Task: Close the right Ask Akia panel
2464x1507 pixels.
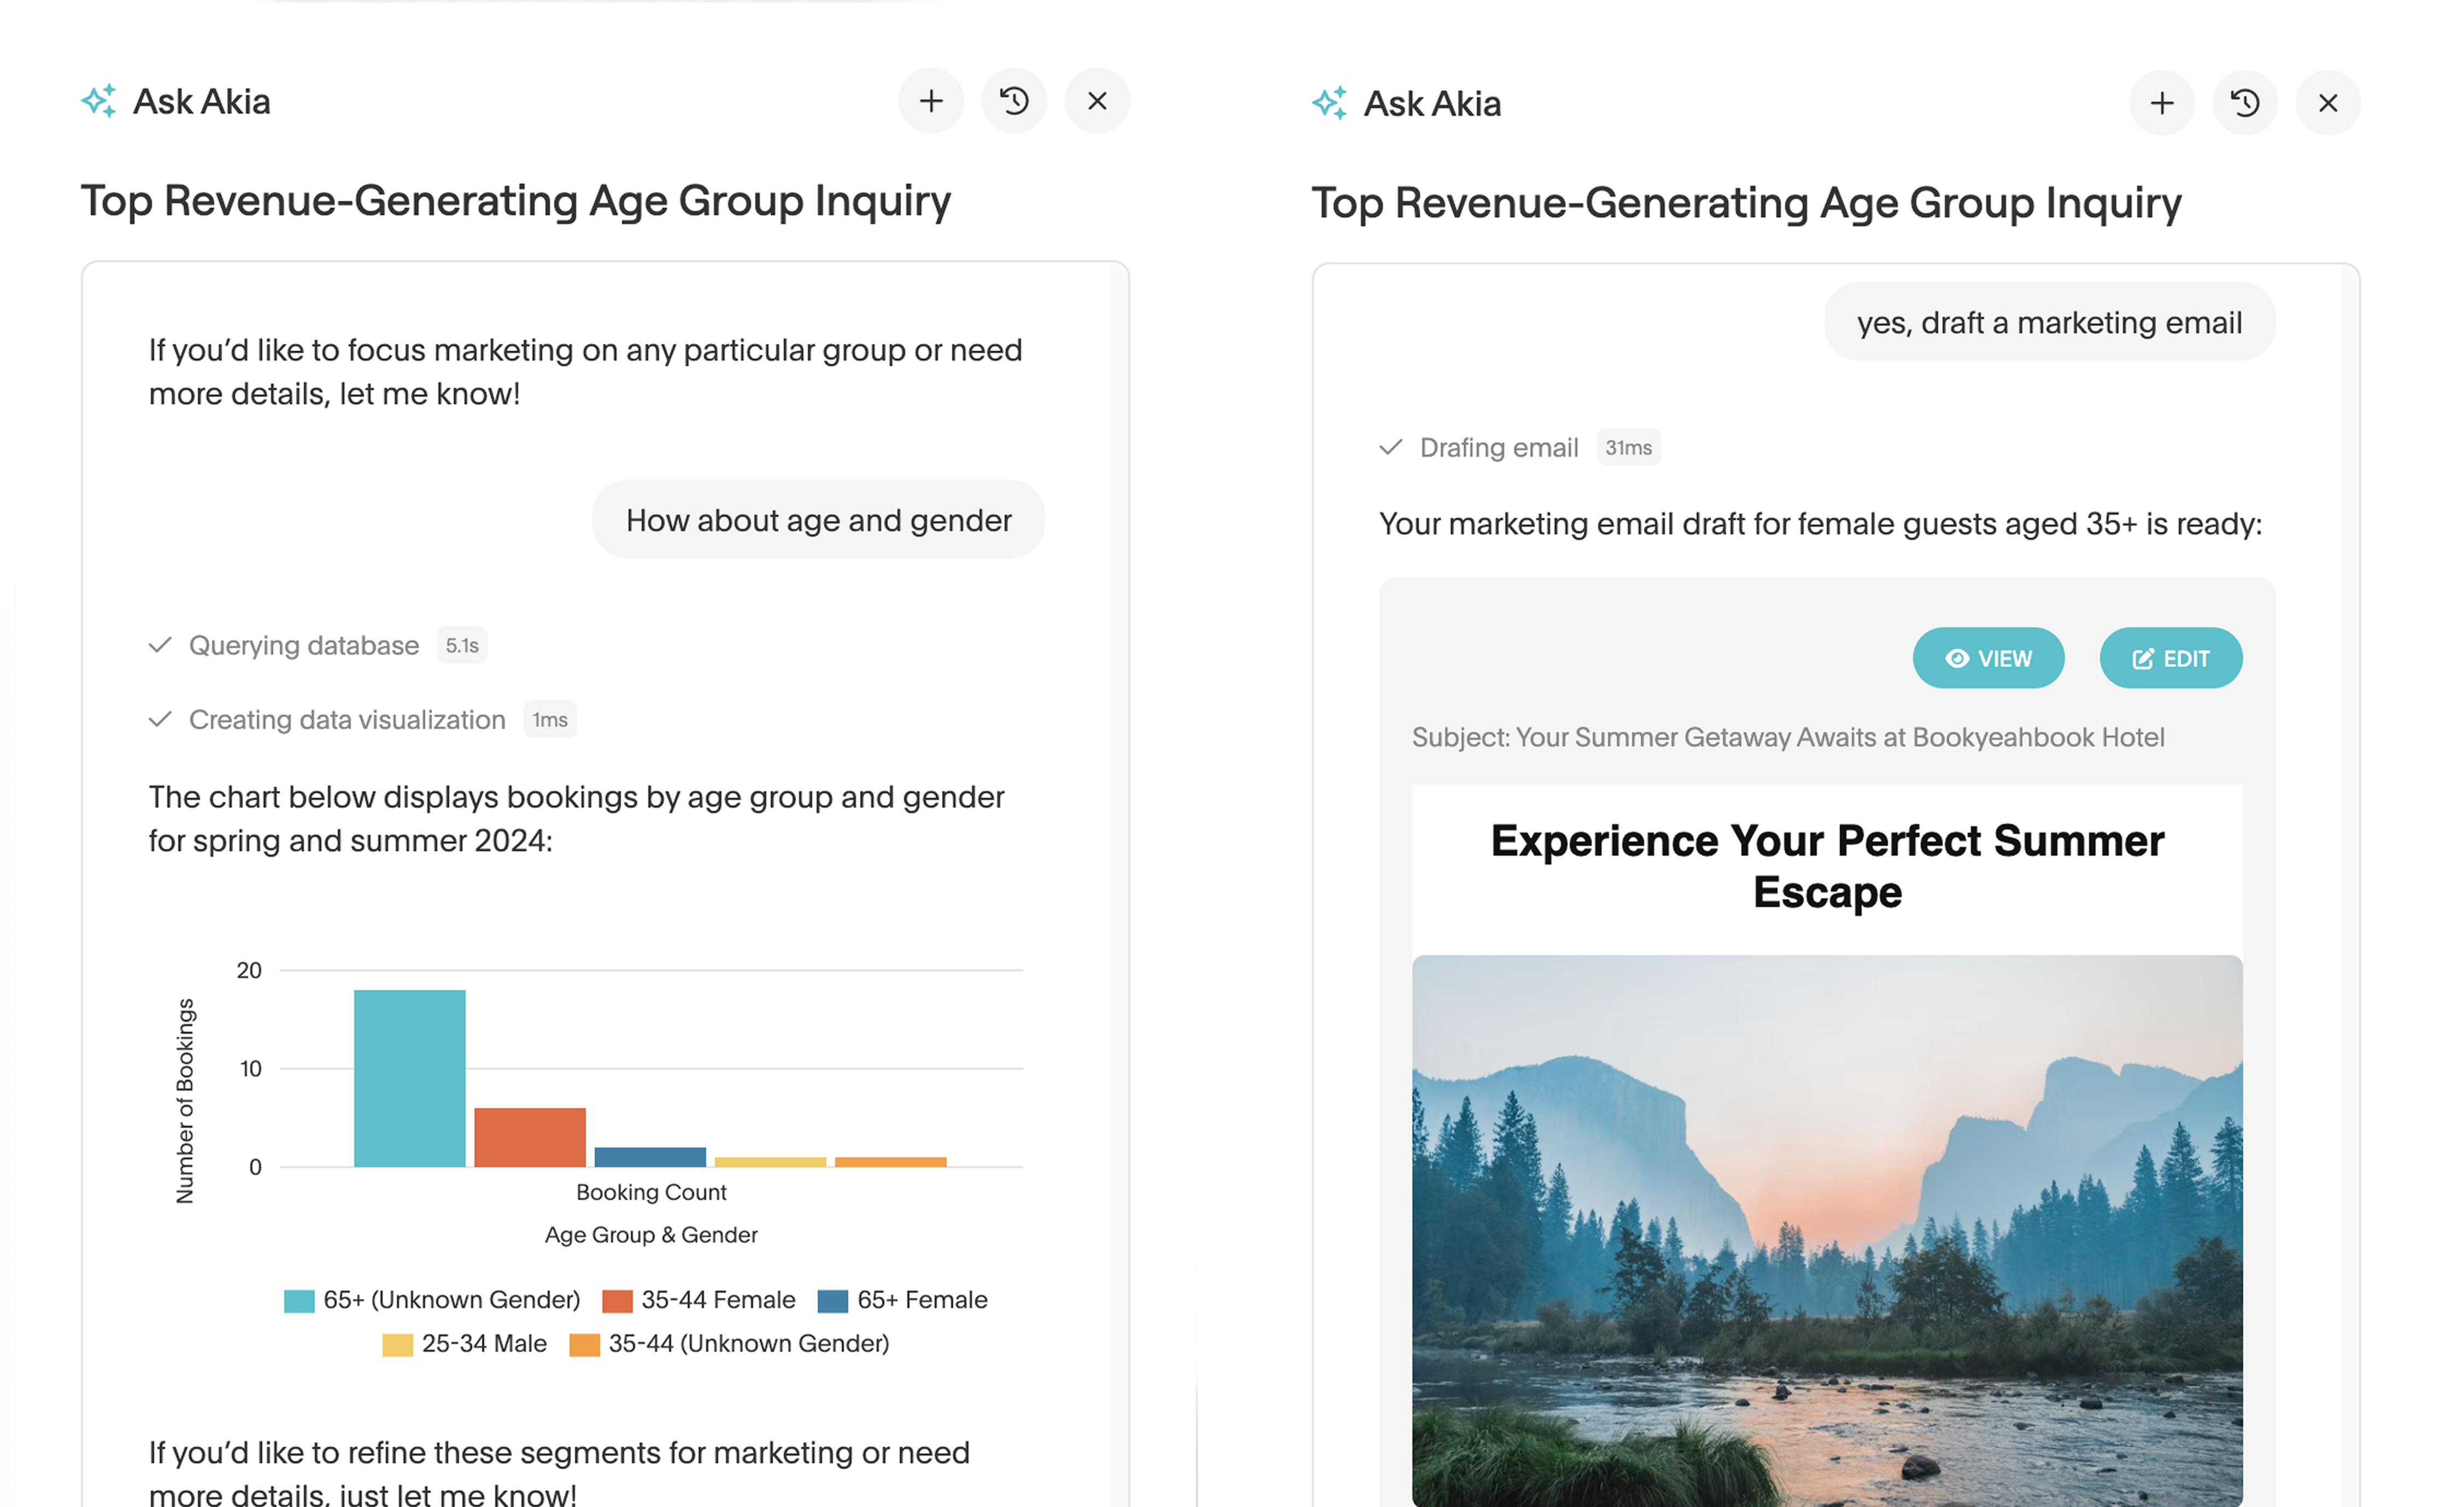Action: pos(2328,103)
